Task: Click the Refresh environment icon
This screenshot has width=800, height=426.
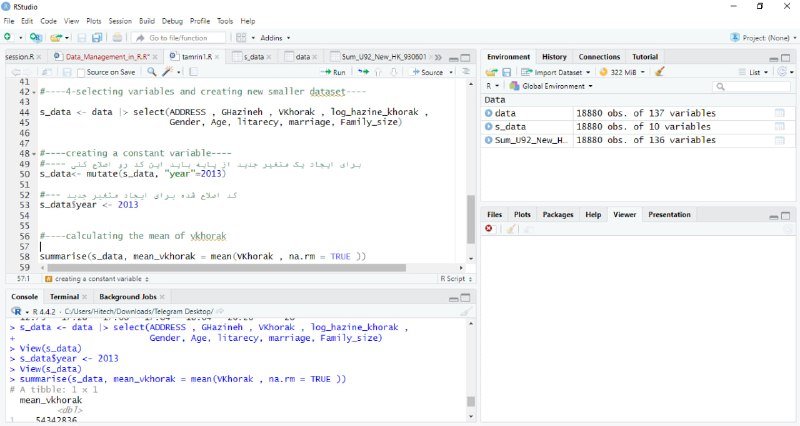Action: pos(782,72)
